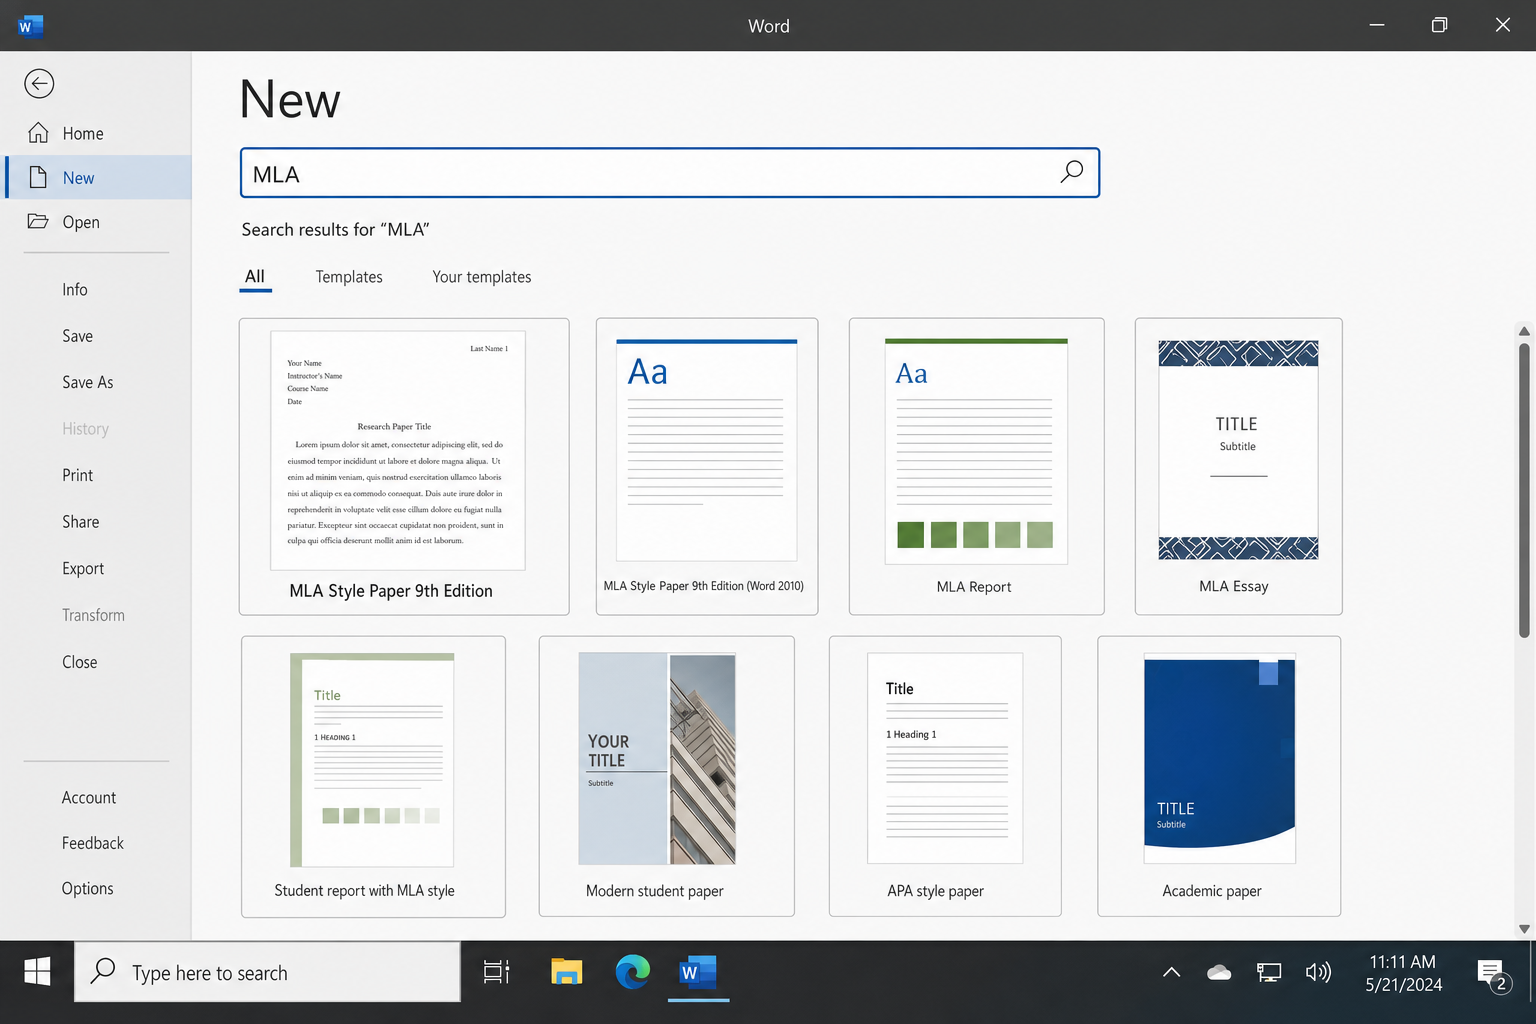Select Open in the sidebar

click(x=97, y=222)
